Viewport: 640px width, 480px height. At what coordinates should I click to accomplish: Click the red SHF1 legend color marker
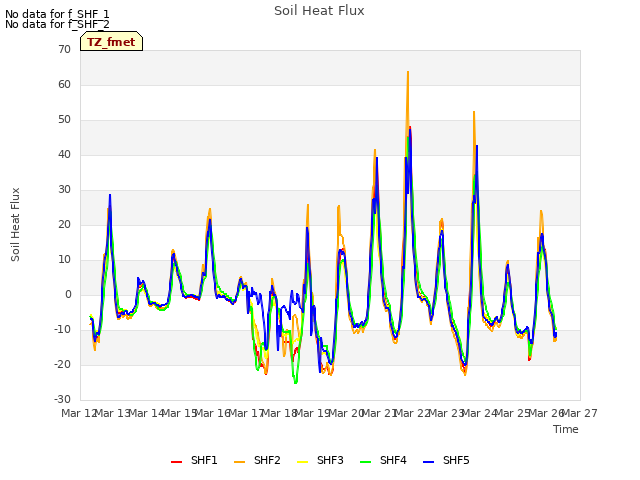(176, 462)
